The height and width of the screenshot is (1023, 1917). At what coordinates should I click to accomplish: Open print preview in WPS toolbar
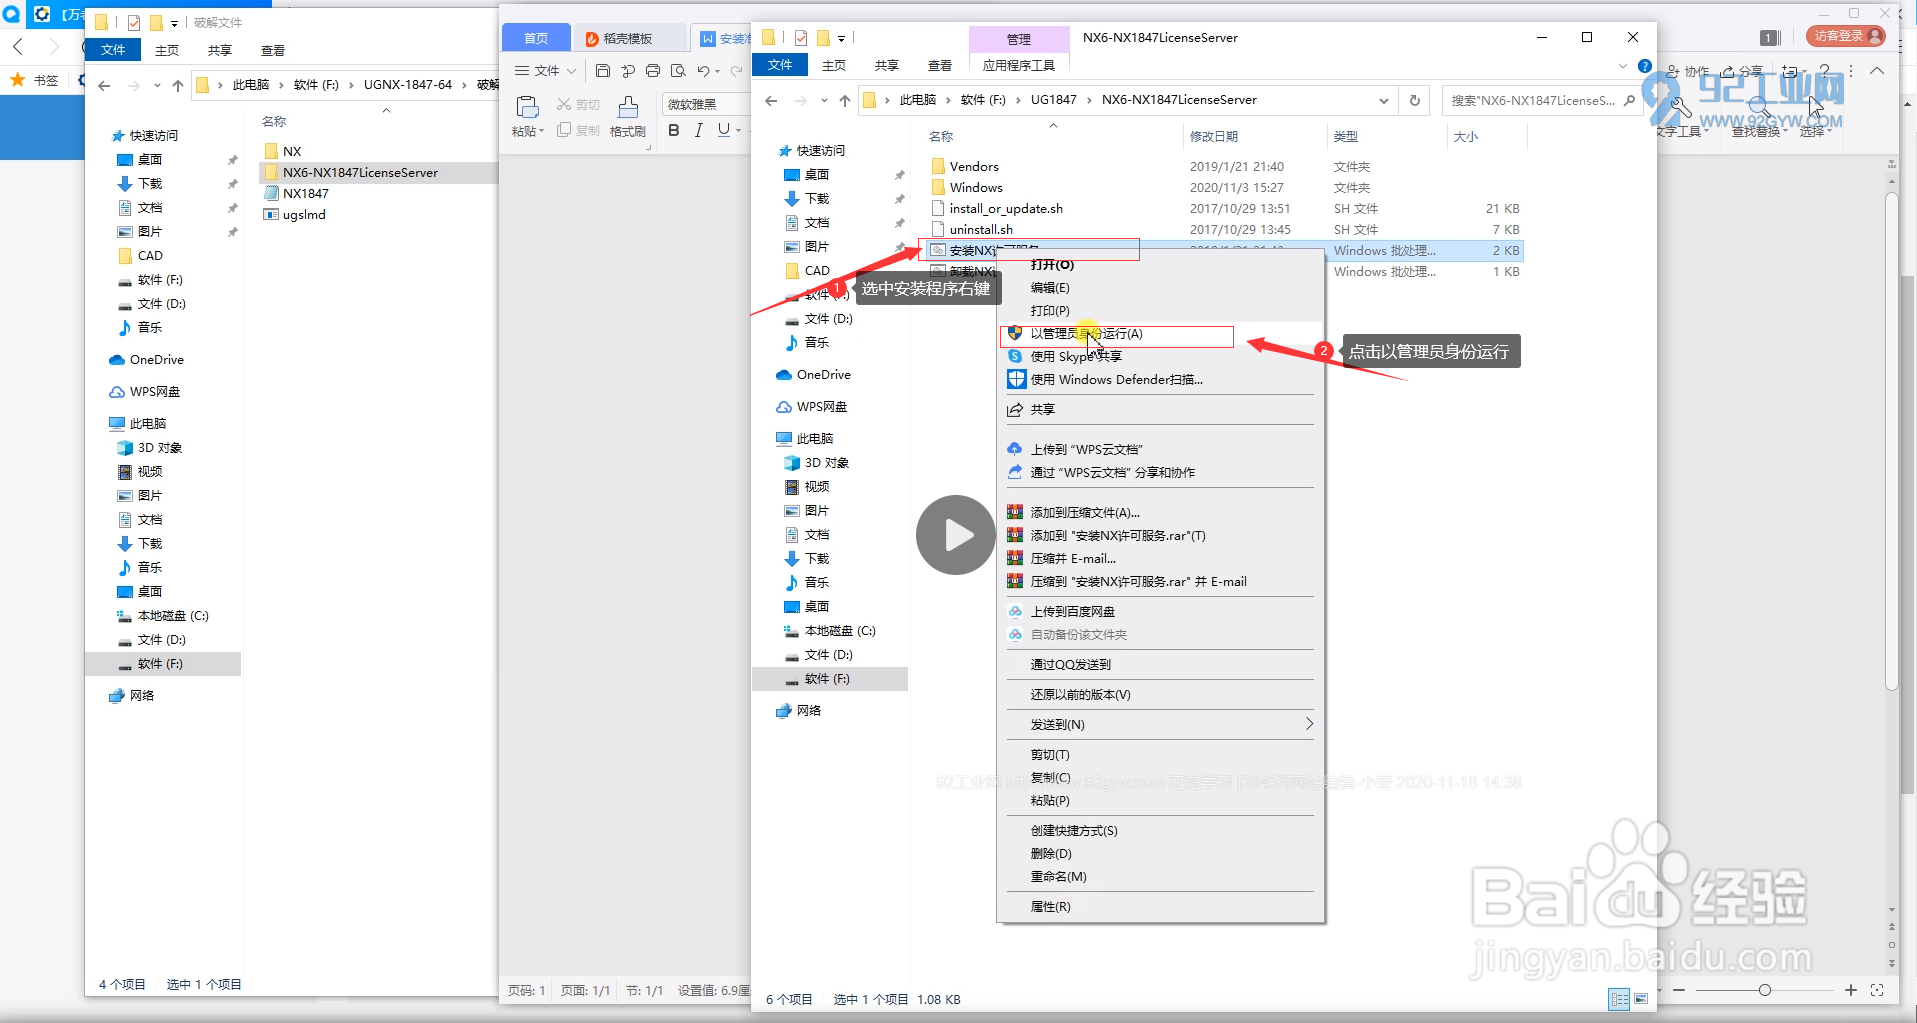678,71
